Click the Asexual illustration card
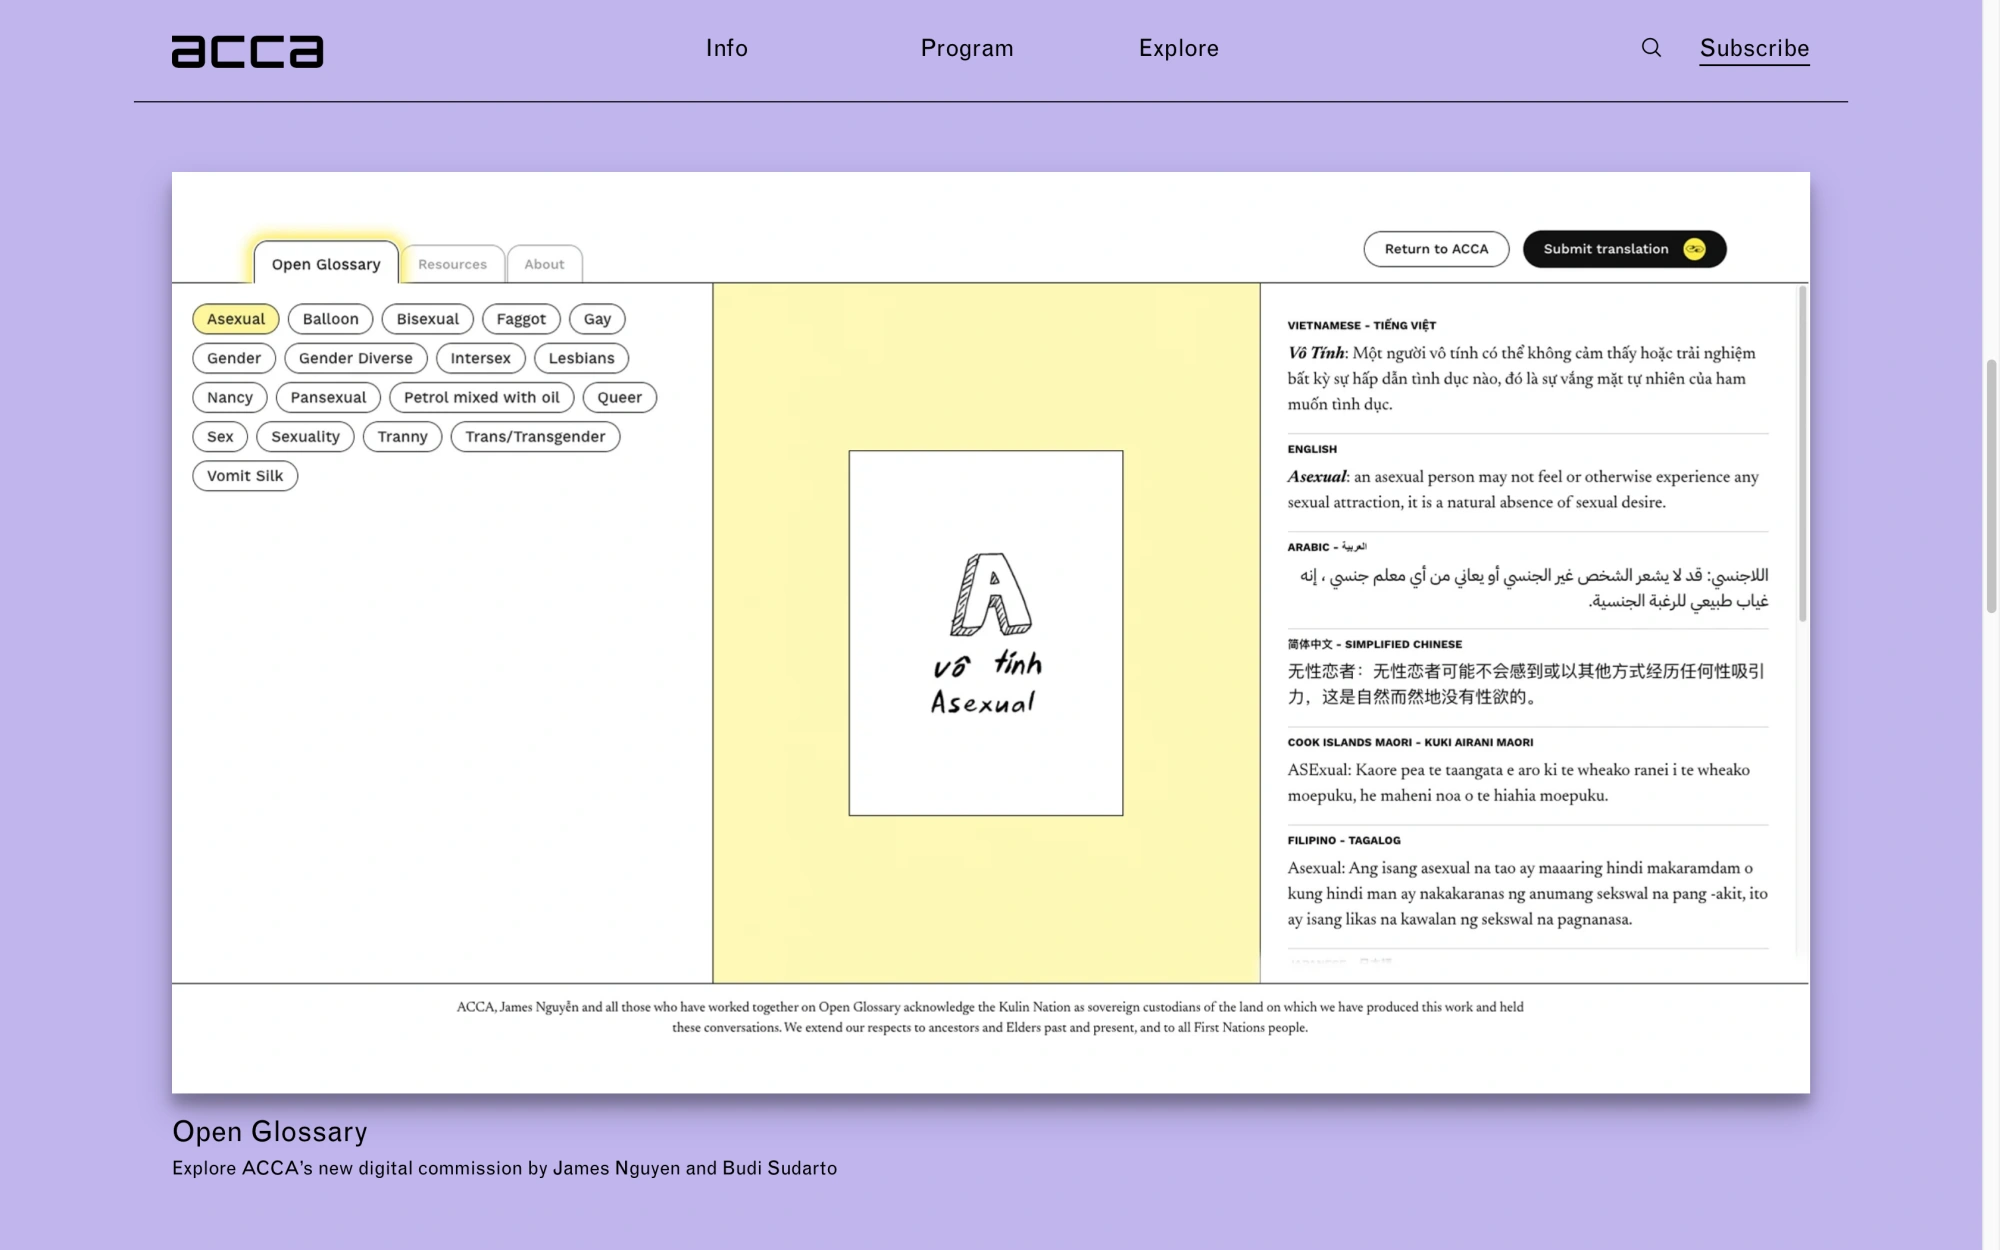The height and width of the screenshot is (1250, 2000). click(985, 632)
